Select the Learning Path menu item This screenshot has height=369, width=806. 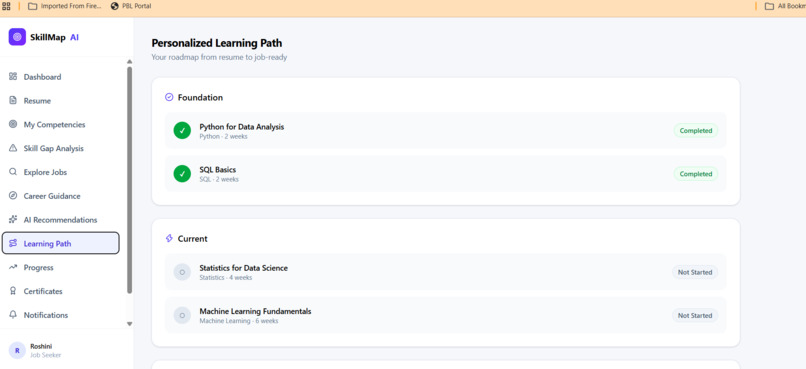61,243
